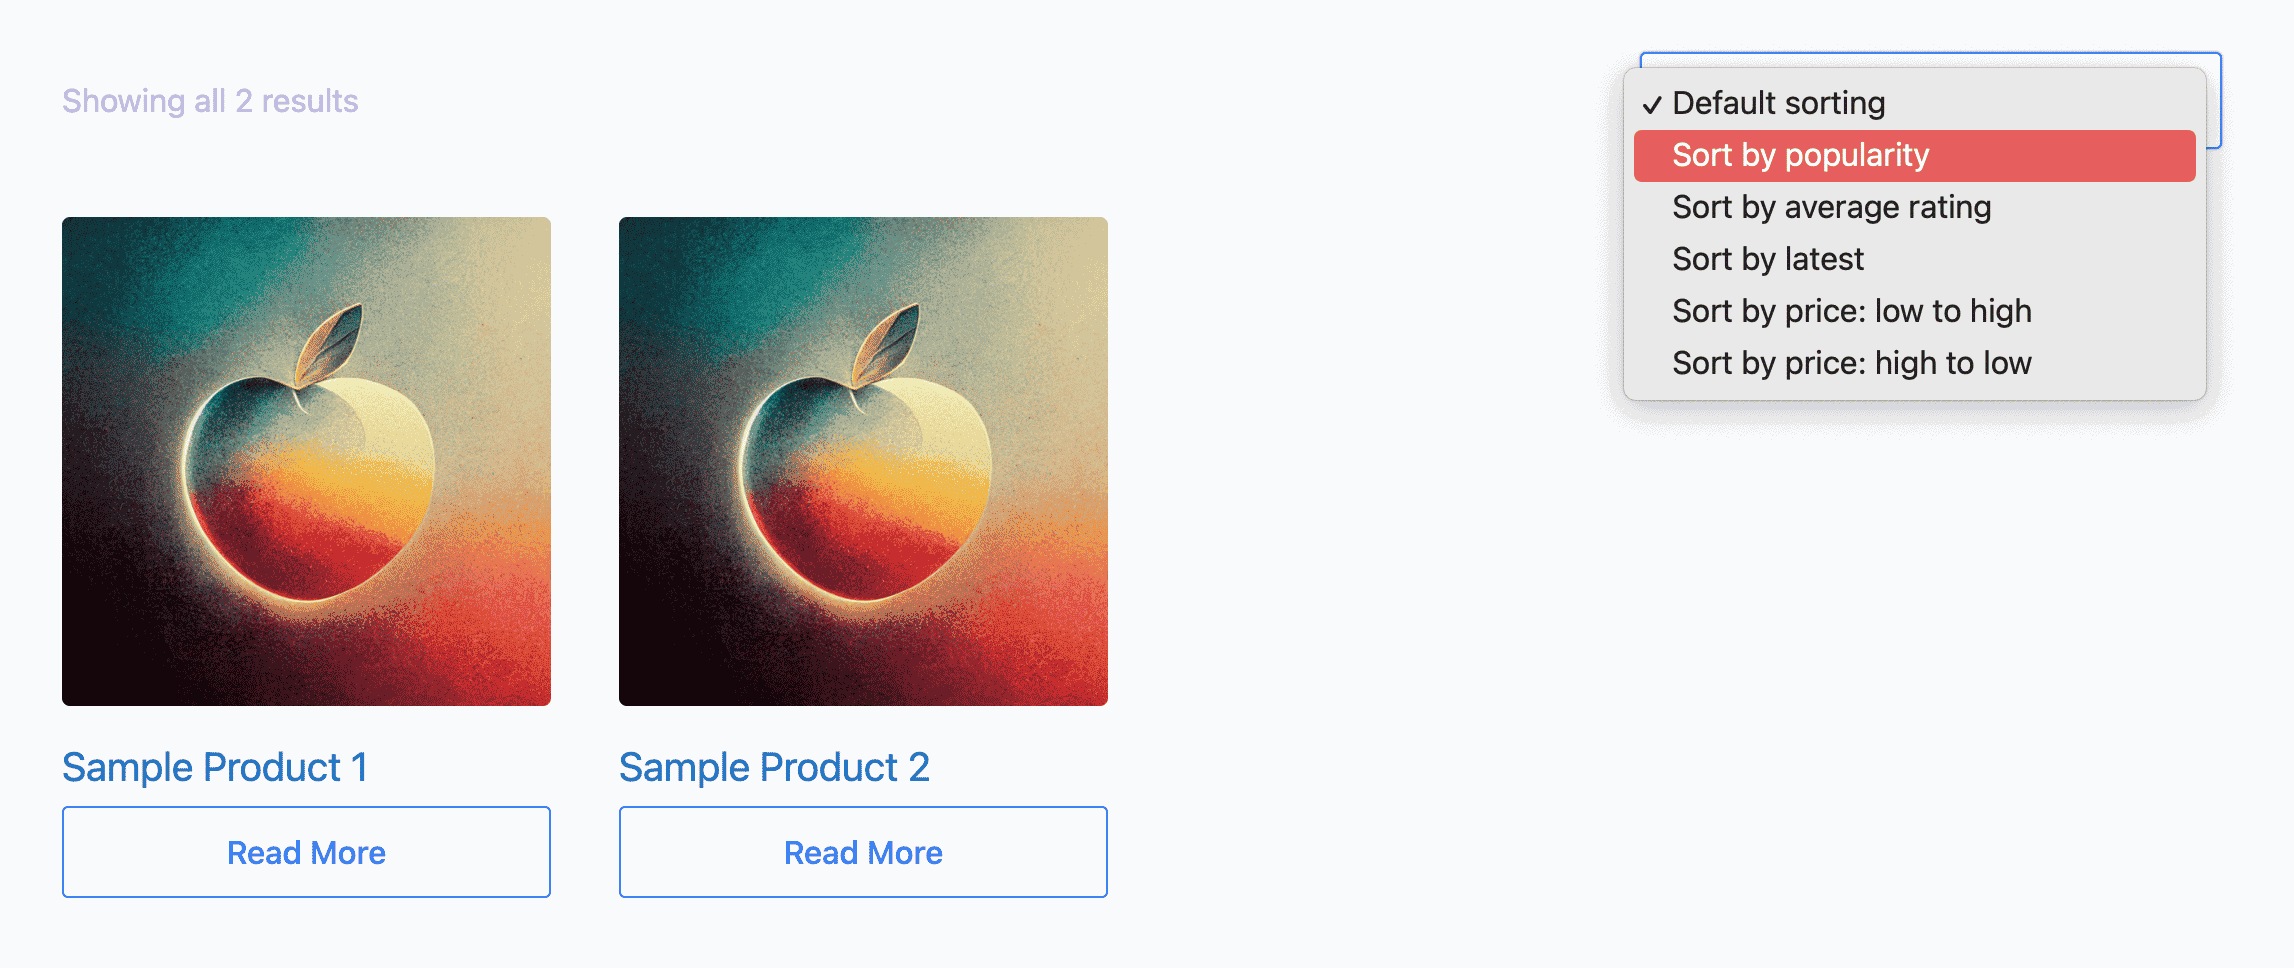Pick Sort by average rating
Viewport: 2294px width, 968px height.
[1831, 207]
